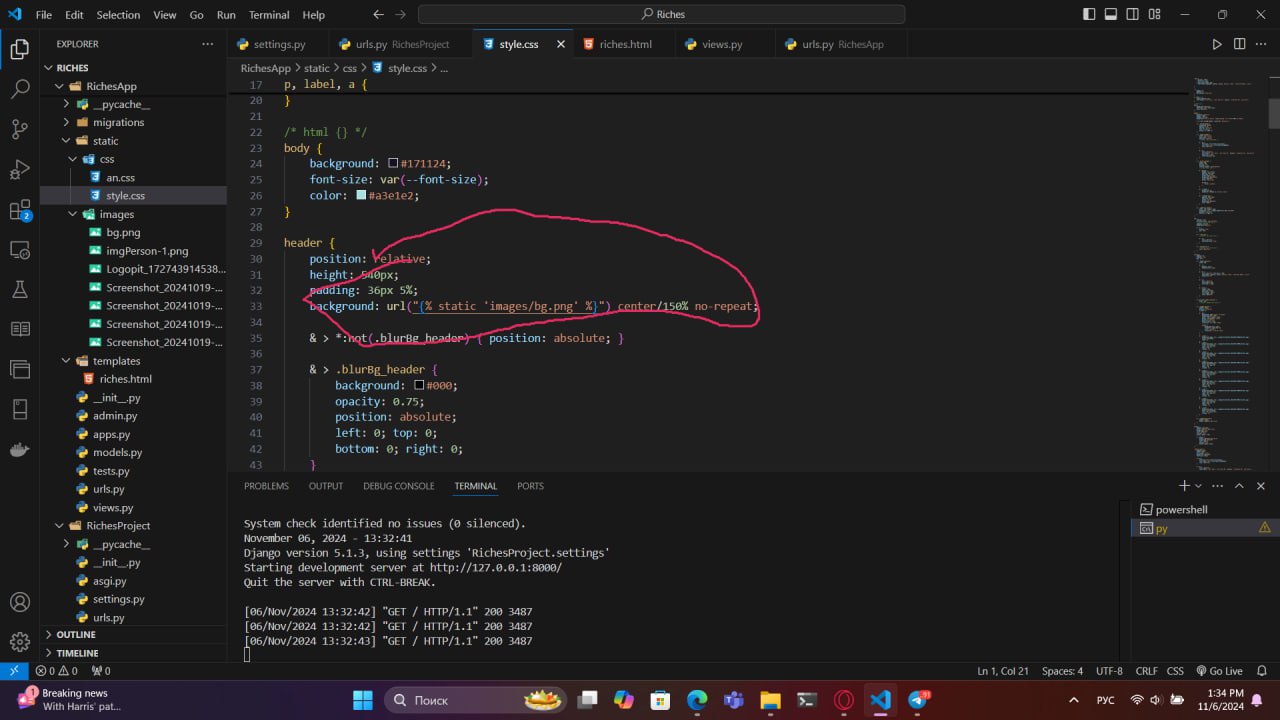Open the Terminal menu
1280x720 pixels.
pyautogui.click(x=268, y=15)
